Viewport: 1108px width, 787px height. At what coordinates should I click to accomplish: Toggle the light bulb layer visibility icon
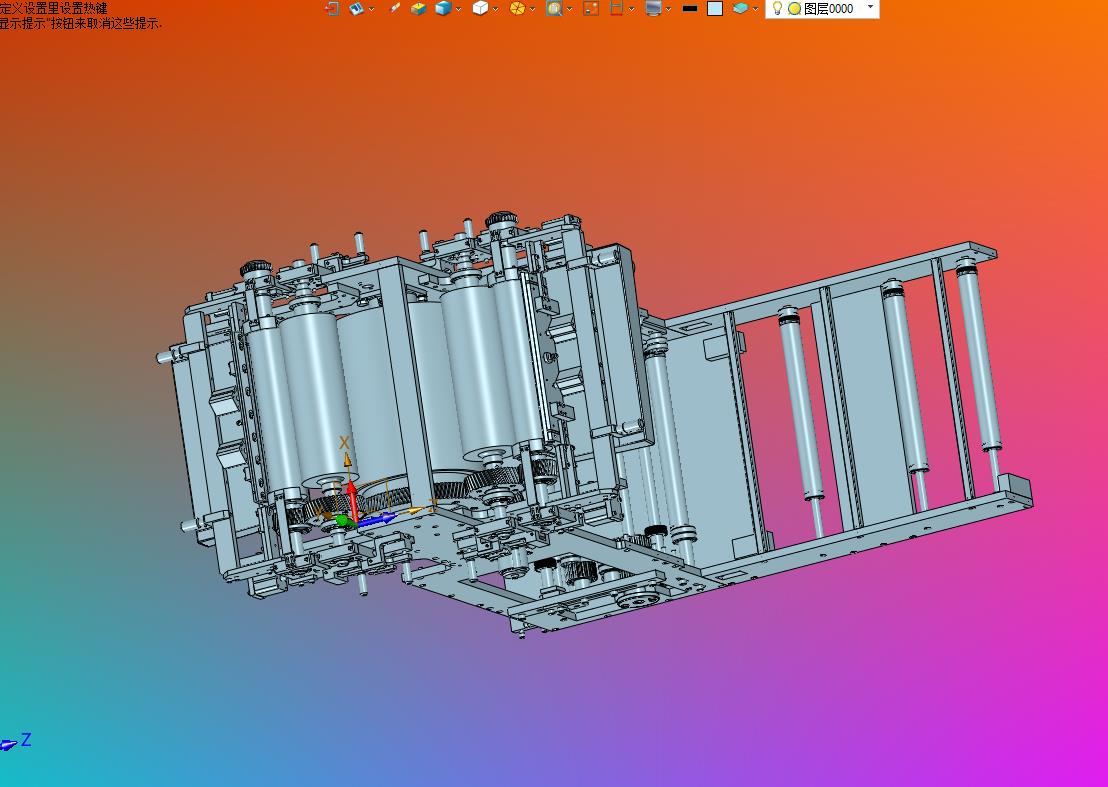(x=777, y=8)
